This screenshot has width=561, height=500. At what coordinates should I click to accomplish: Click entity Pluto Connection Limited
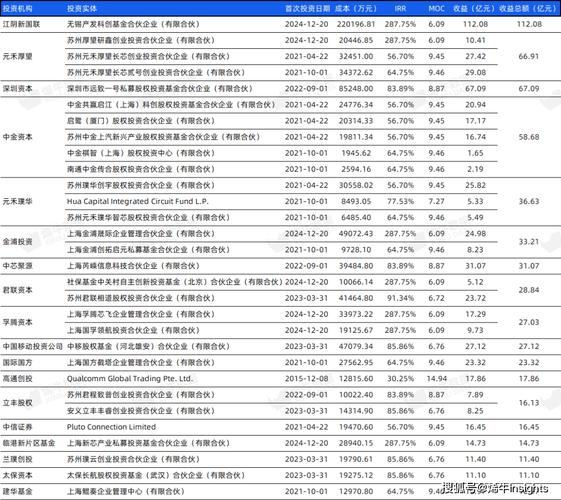coord(111,427)
